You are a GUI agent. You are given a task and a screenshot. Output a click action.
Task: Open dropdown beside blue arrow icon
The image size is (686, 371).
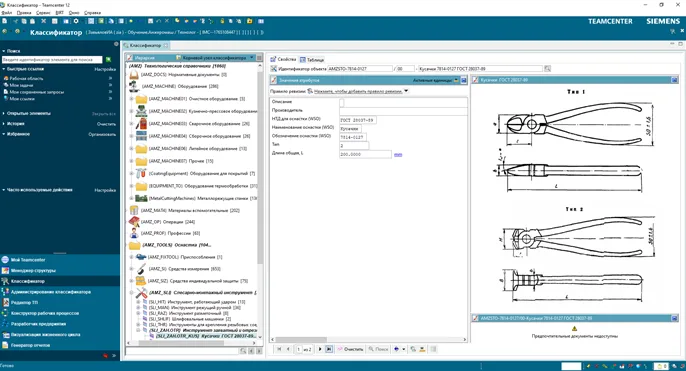coord(403,349)
